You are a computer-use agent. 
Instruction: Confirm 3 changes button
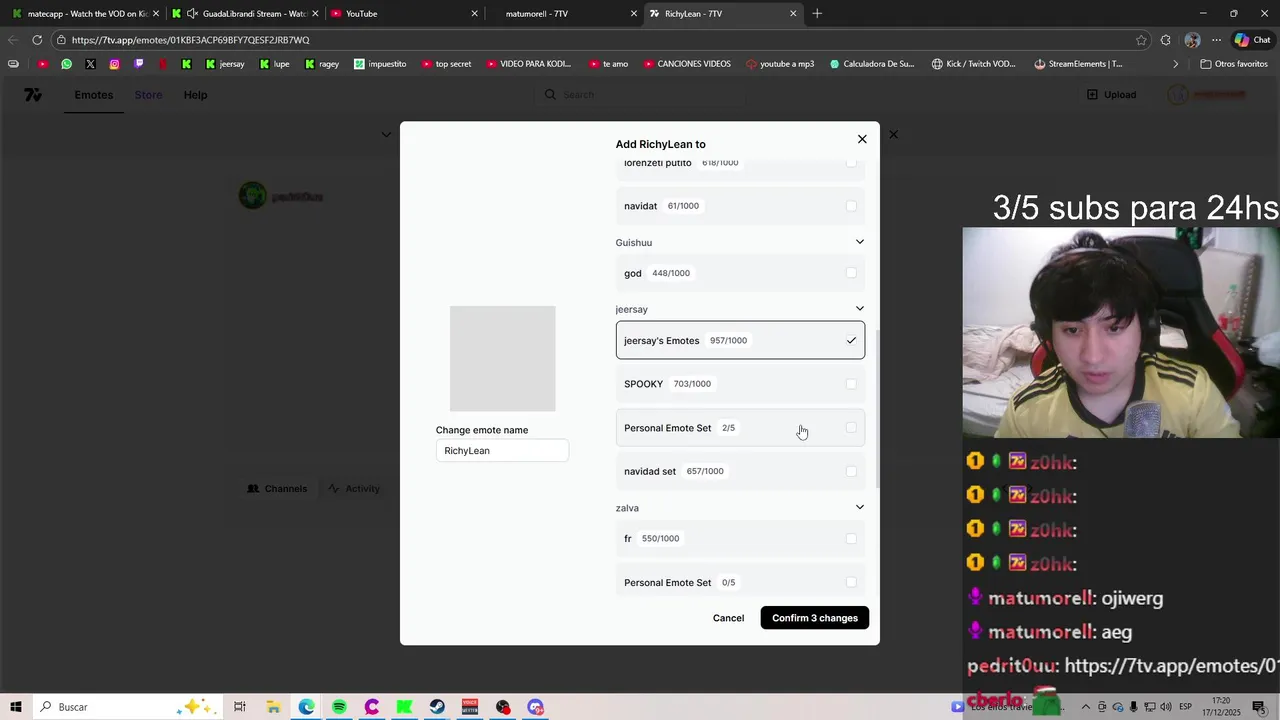[x=815, y=618]
